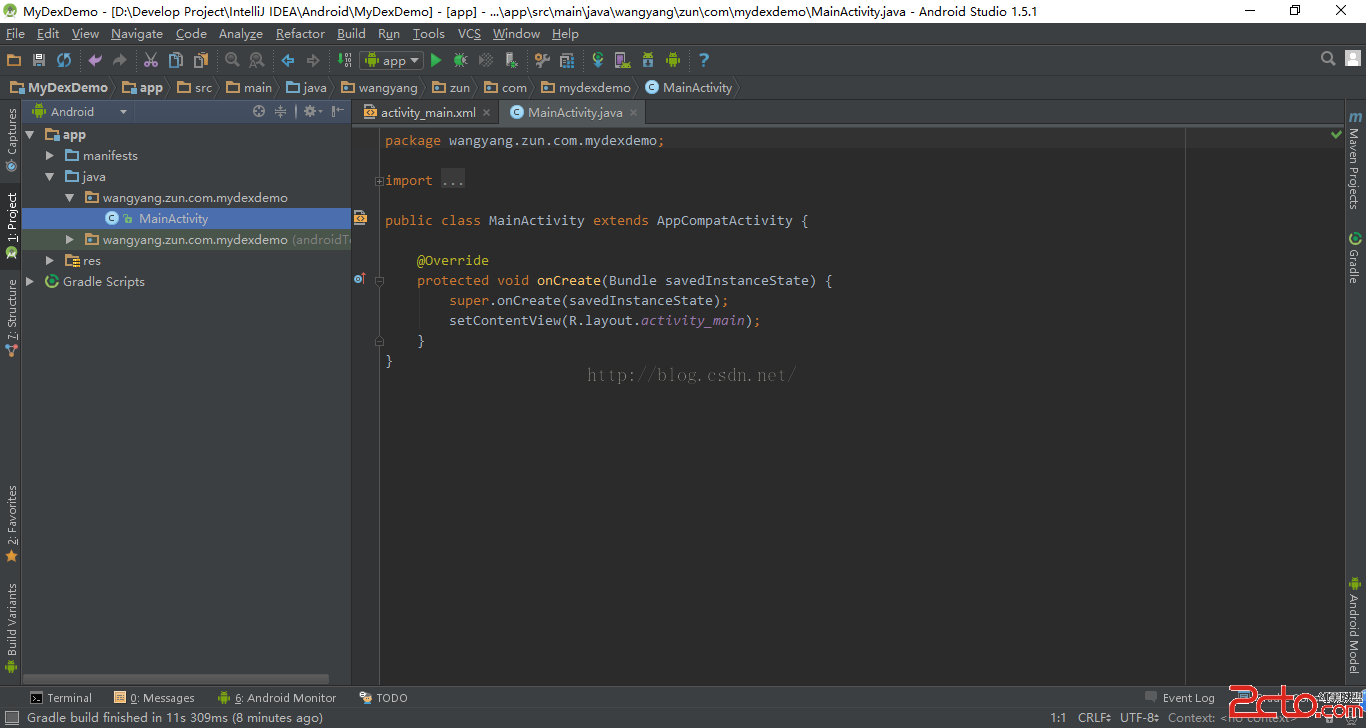Open the Event Log panel
The width and height of the screenshot is (1366, 728).
1180,698
